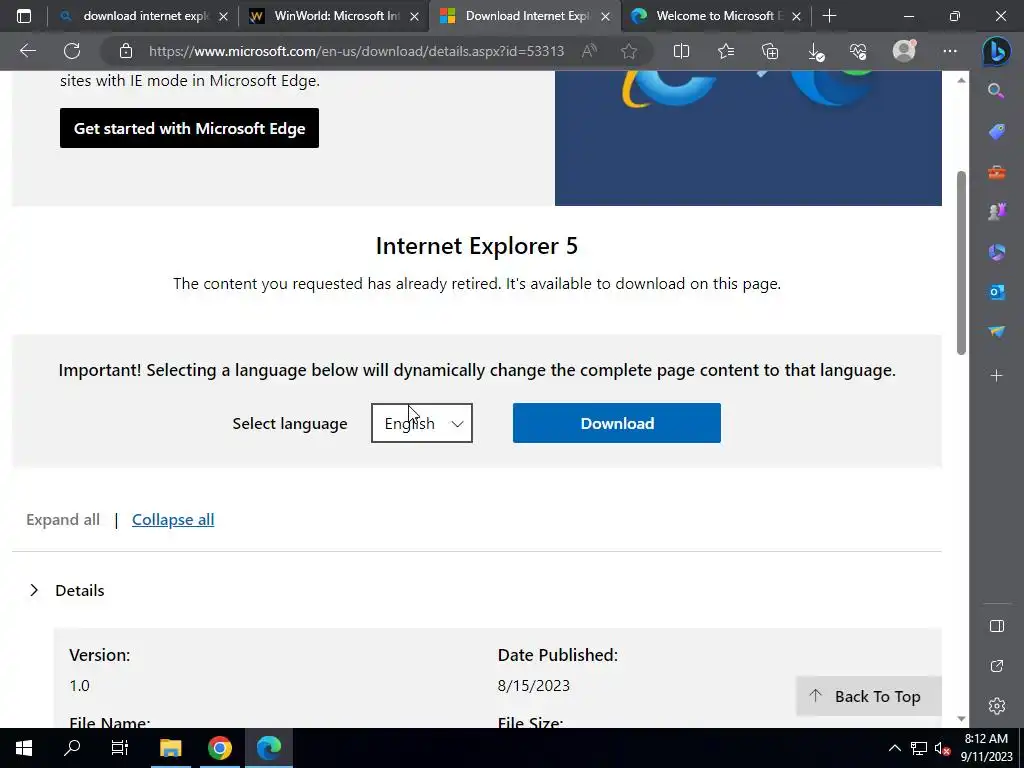Click the Date Published value 8/15/2023
1024x768 pixels.
(x=534, y=686)
